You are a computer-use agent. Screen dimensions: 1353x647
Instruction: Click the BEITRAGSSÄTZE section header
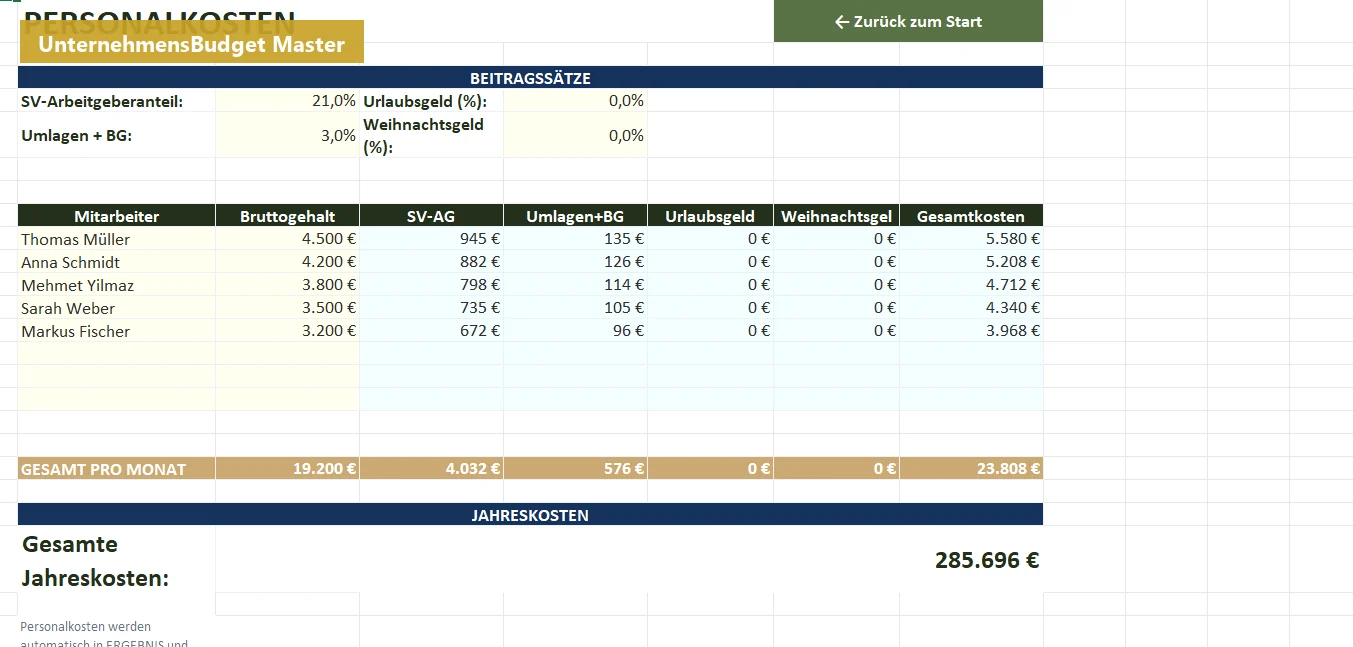pyautogui.click(x=530, y=78)
